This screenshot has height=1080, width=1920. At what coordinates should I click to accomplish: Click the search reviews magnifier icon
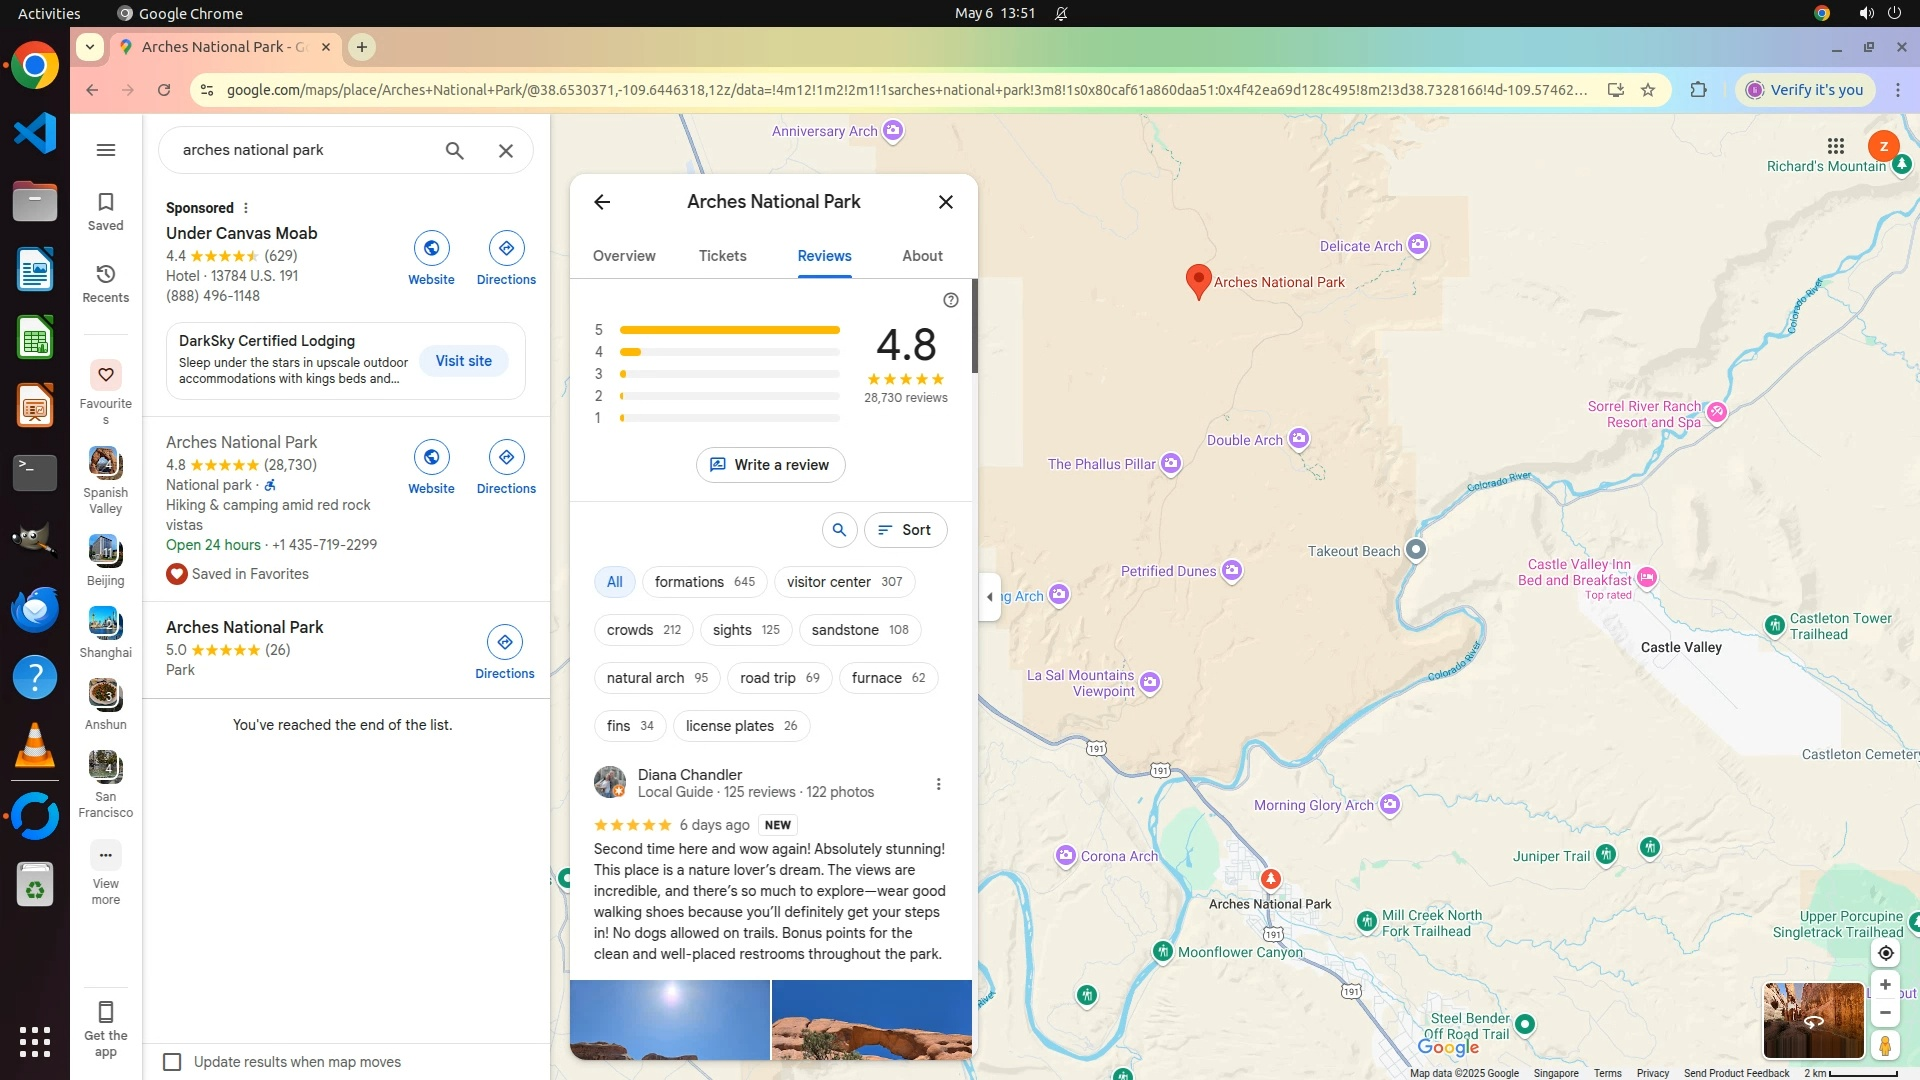click(x=839, y=530)
